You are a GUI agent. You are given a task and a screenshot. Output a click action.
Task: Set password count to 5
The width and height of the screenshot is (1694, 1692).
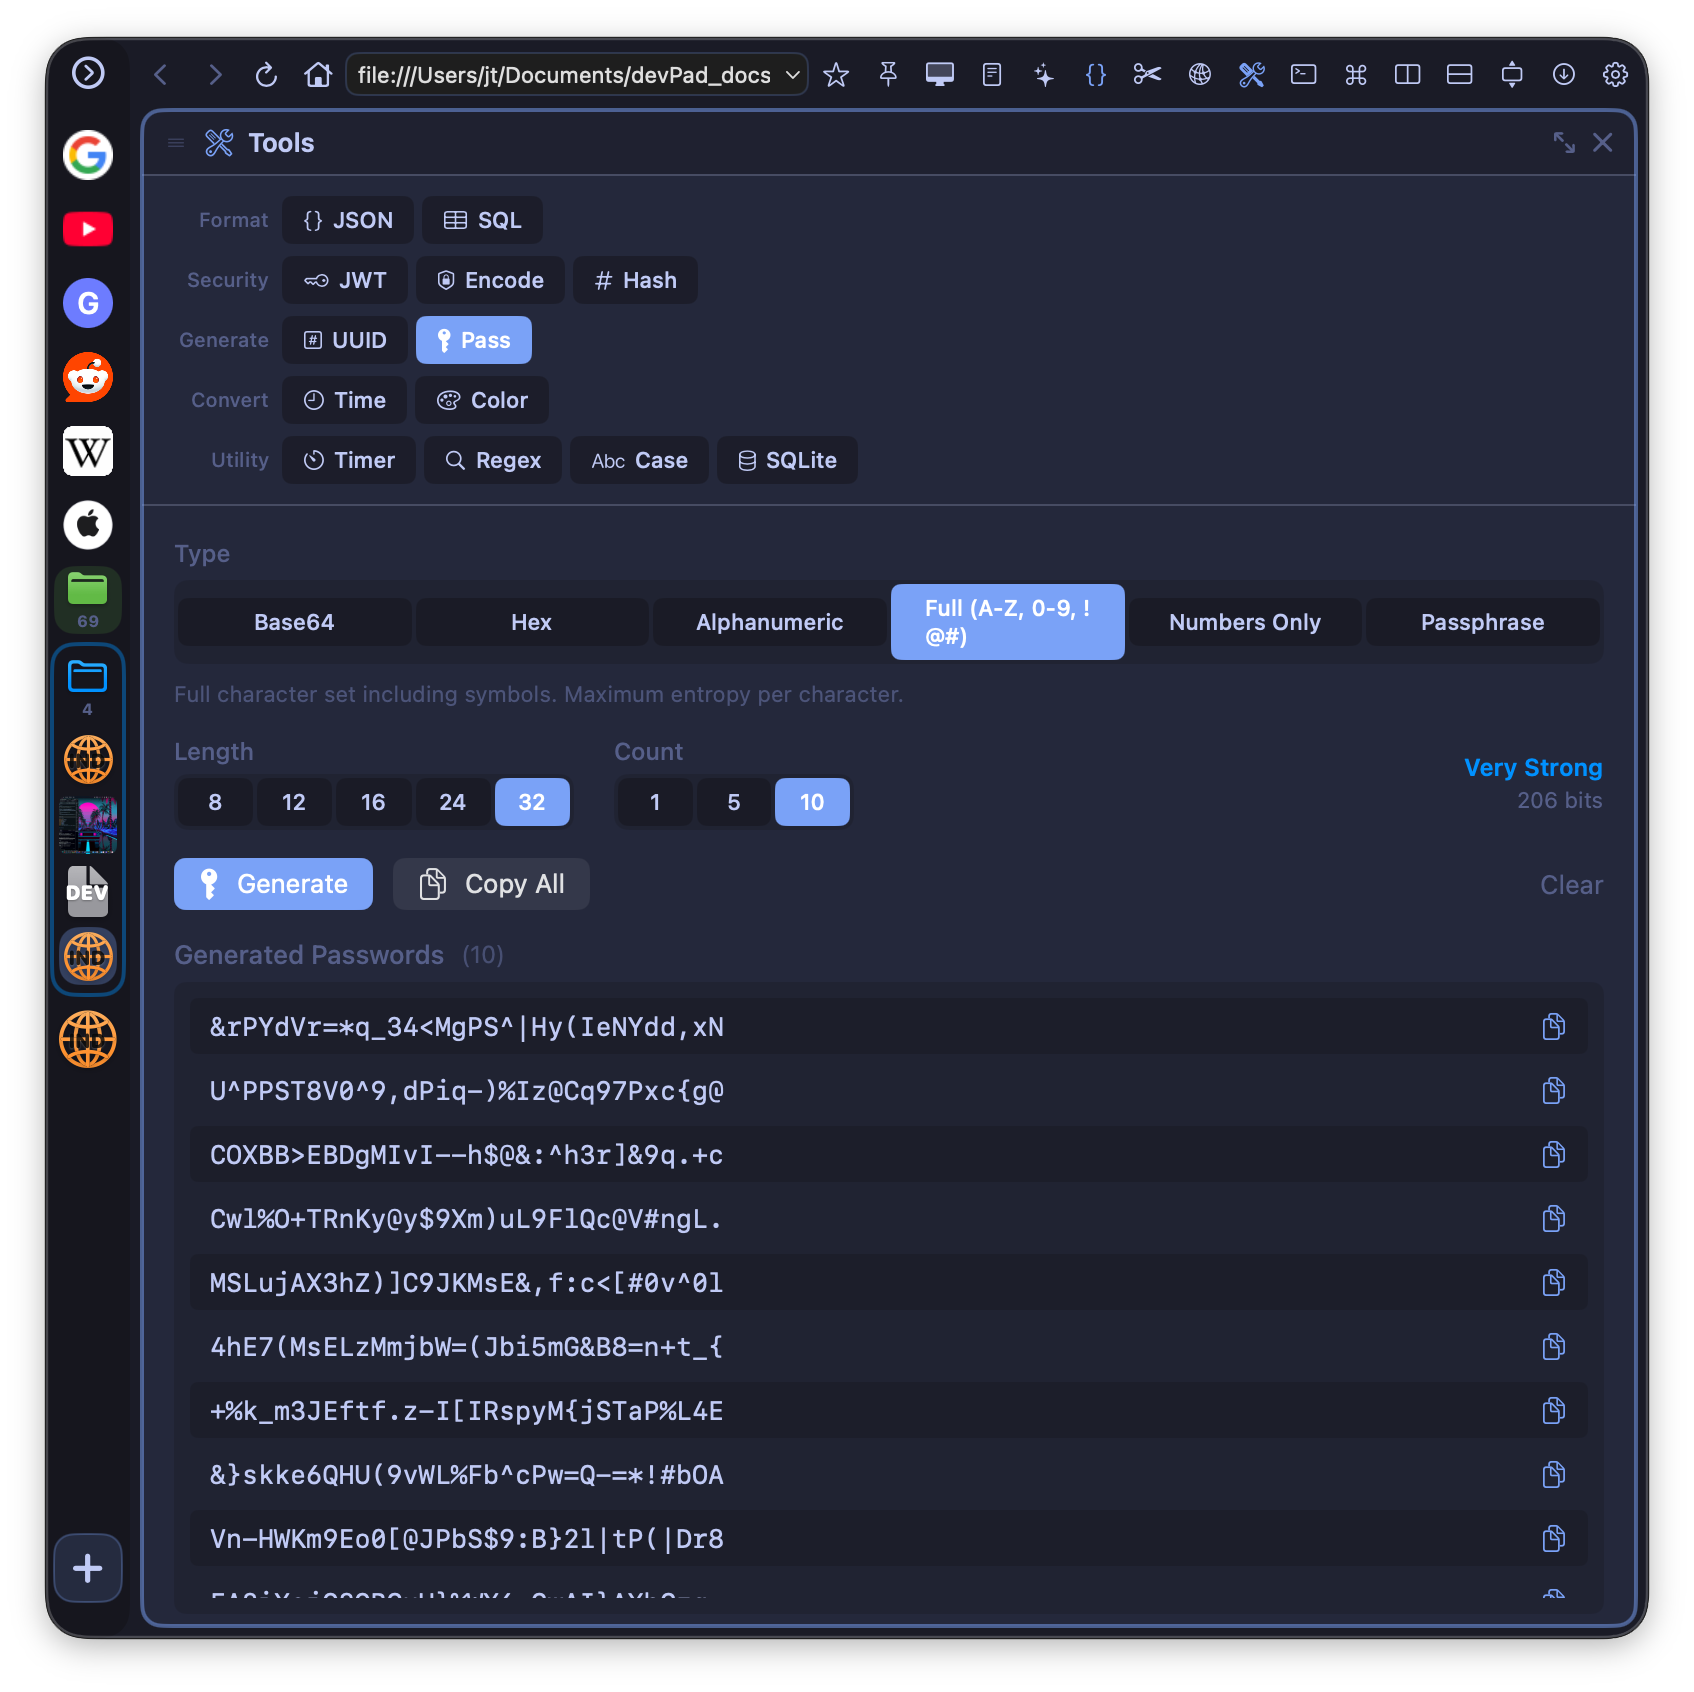point(733,802)
